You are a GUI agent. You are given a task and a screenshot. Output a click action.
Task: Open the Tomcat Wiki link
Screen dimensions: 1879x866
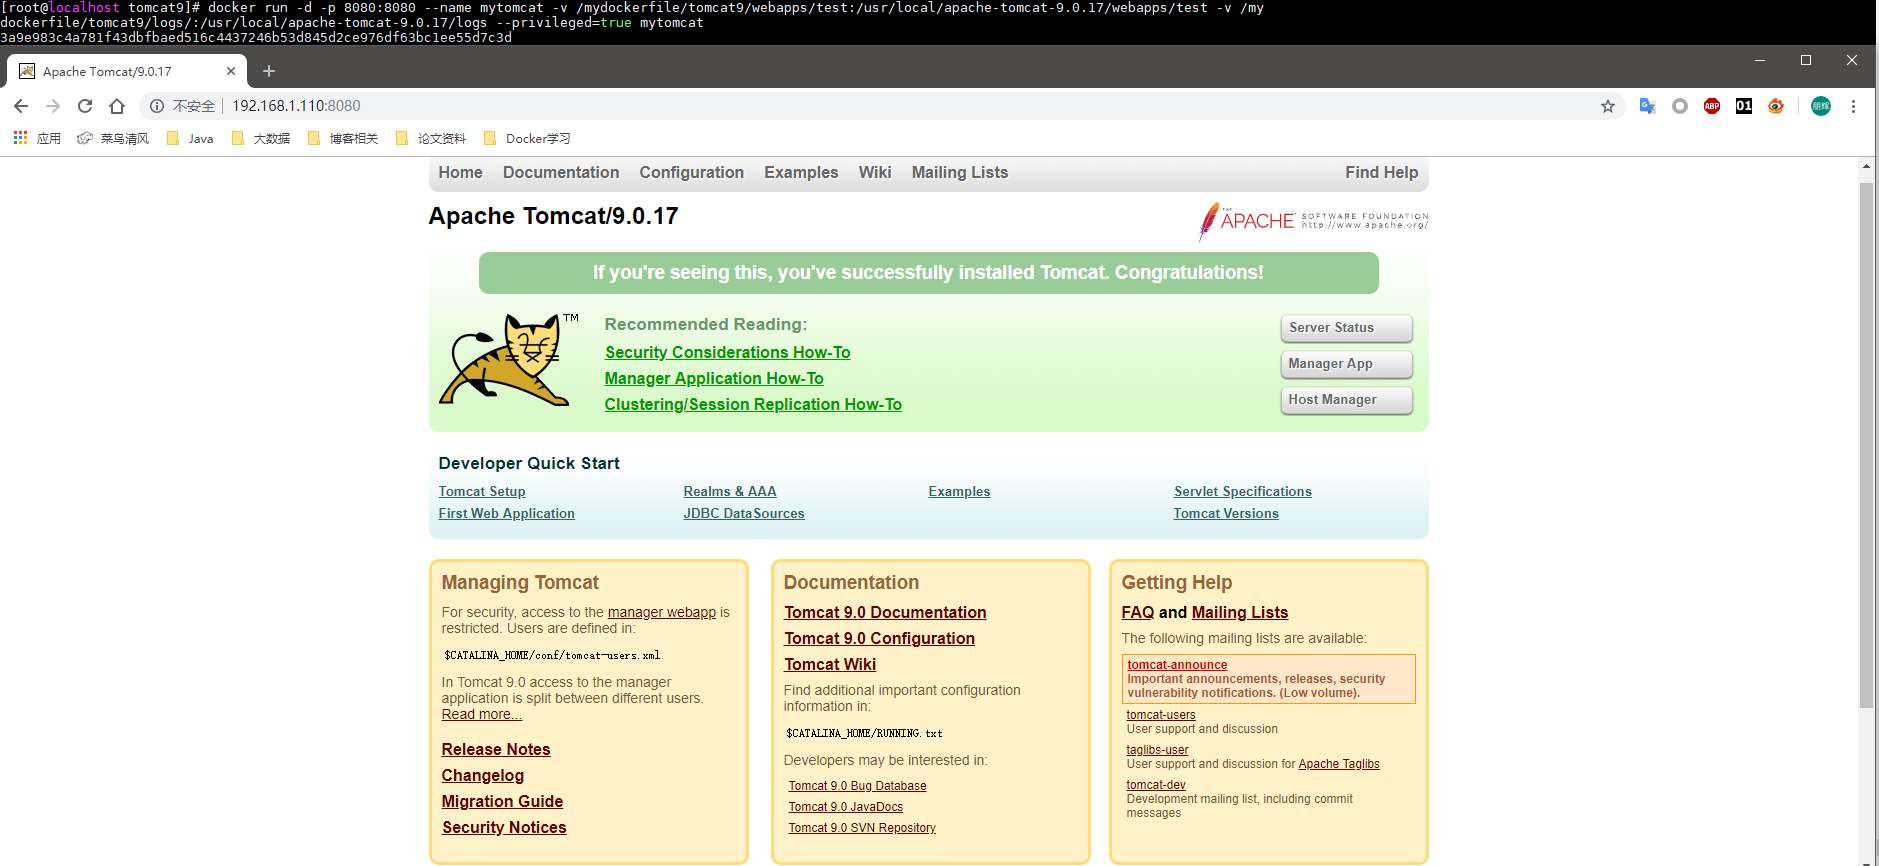pos(830,664)
